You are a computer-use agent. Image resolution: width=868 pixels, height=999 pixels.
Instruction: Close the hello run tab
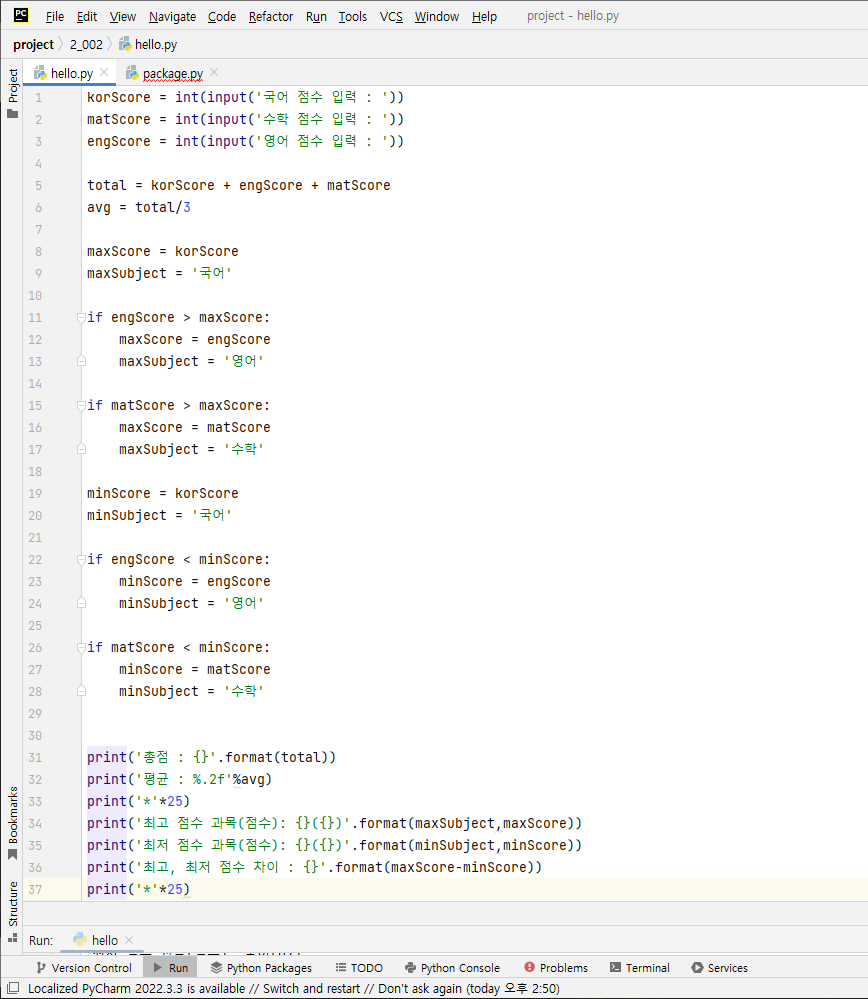click(x=129, y=940)
